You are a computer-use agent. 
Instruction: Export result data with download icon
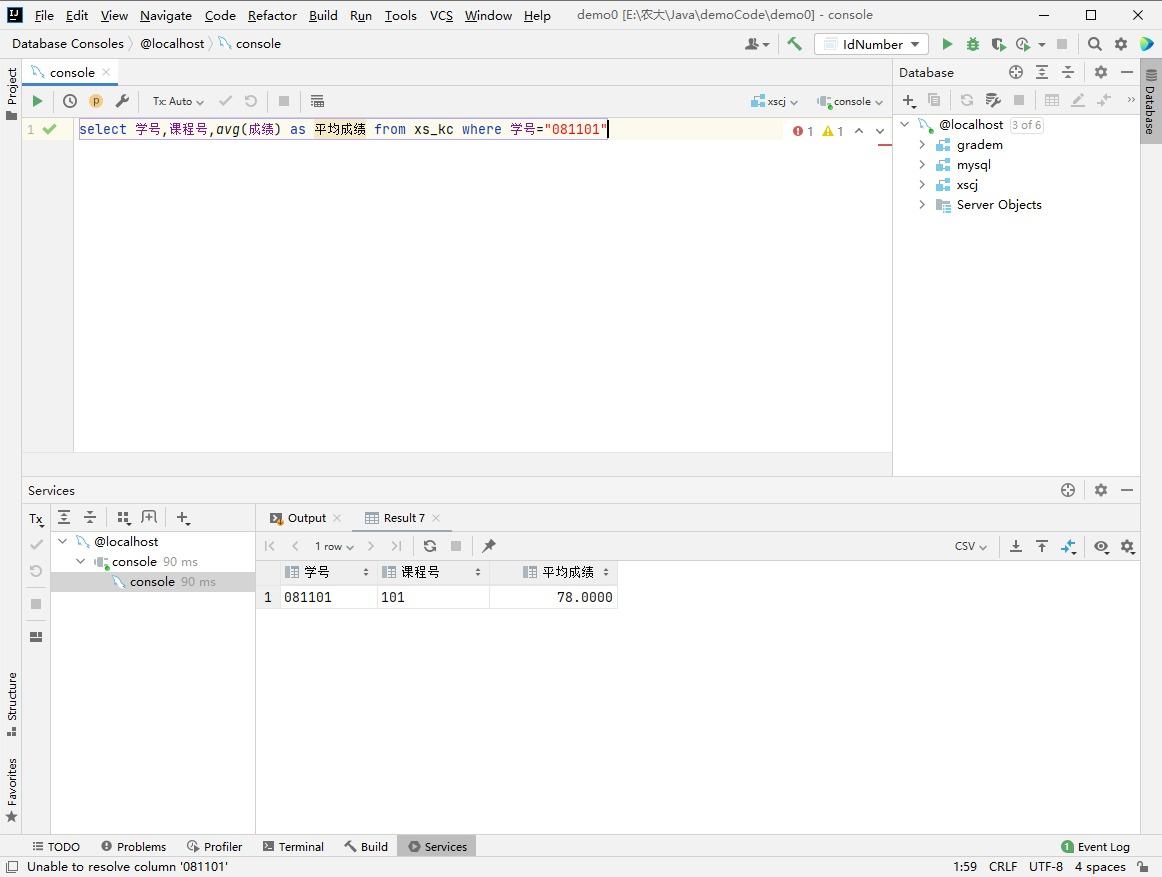tap(1015, 546)
